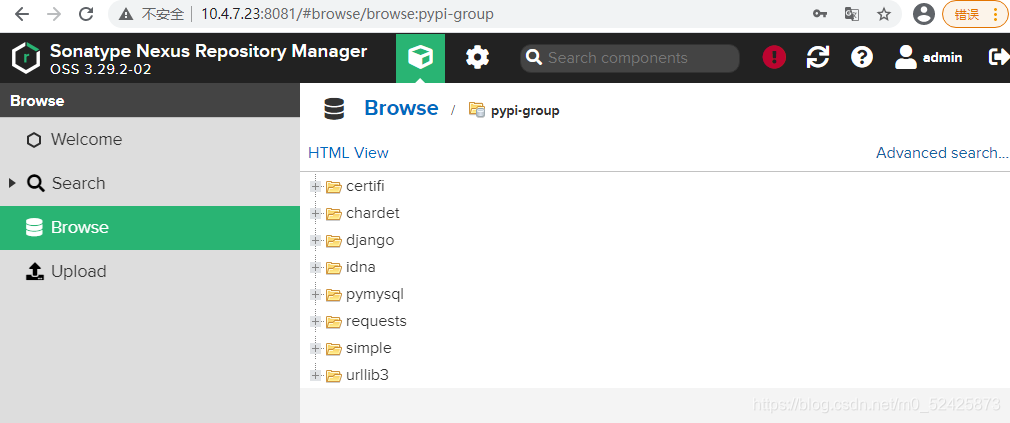Open server administration gear icon

click(478, 58)
